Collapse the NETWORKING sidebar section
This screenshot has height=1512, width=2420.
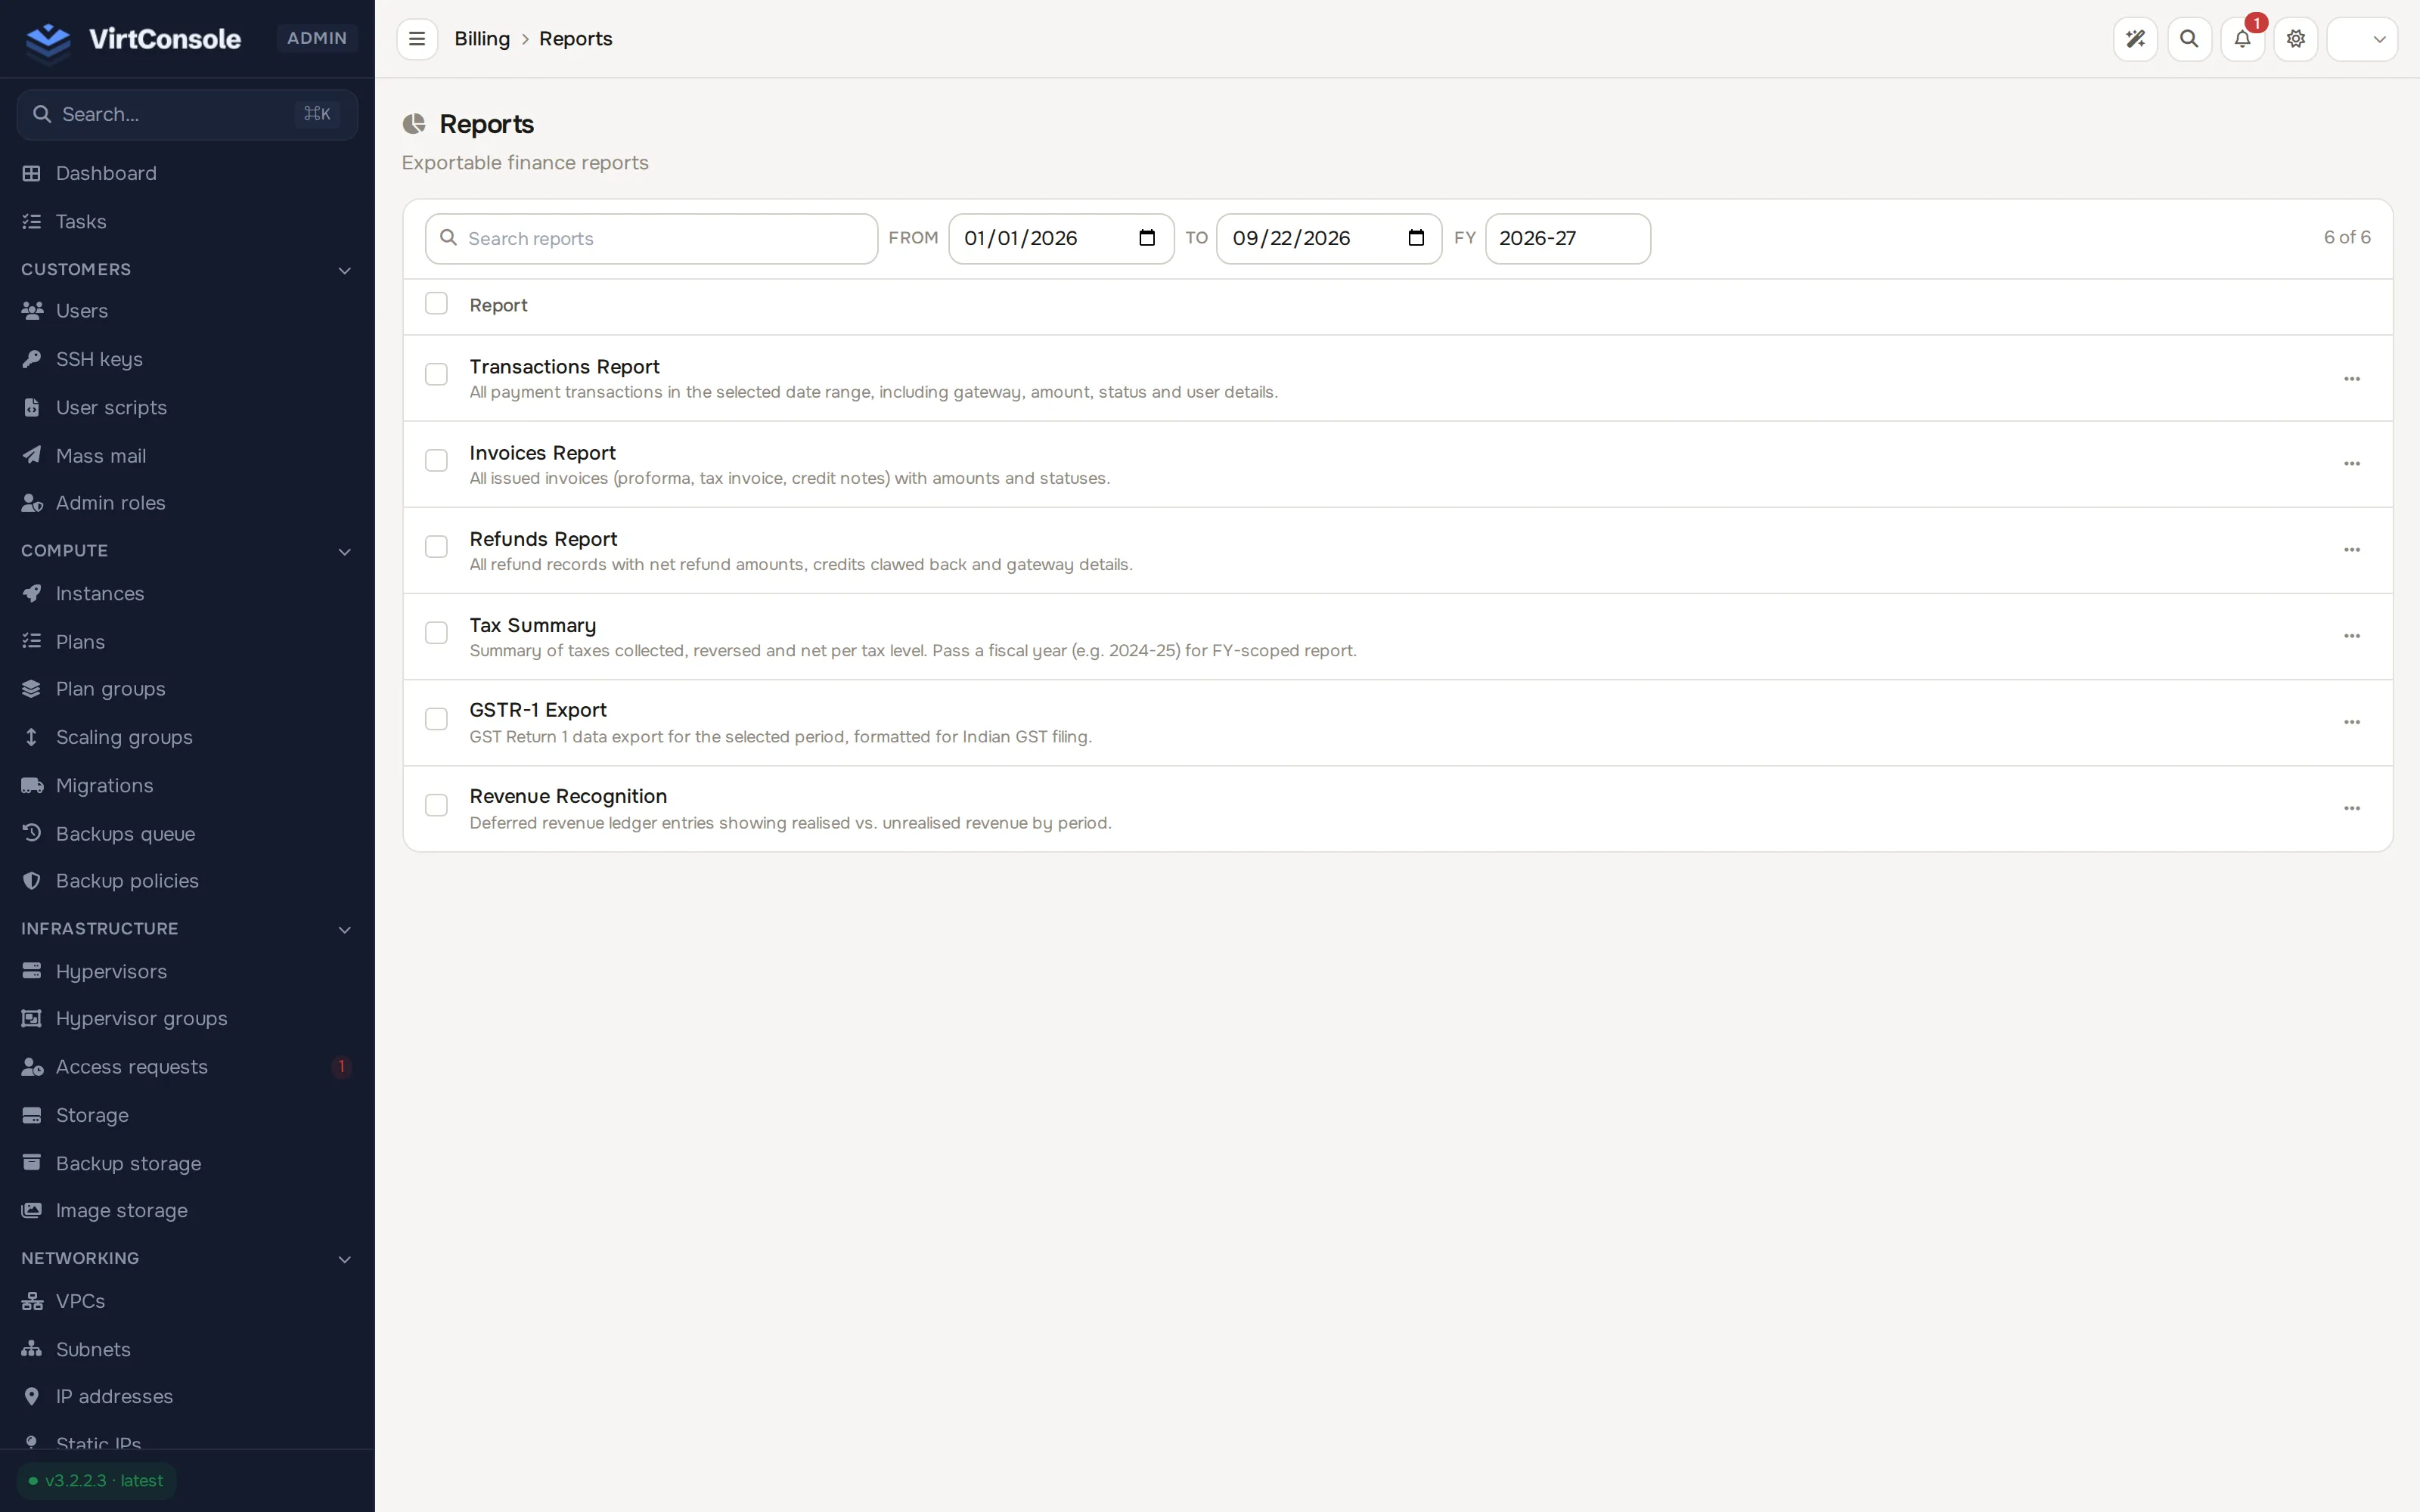coord(344,1259)
